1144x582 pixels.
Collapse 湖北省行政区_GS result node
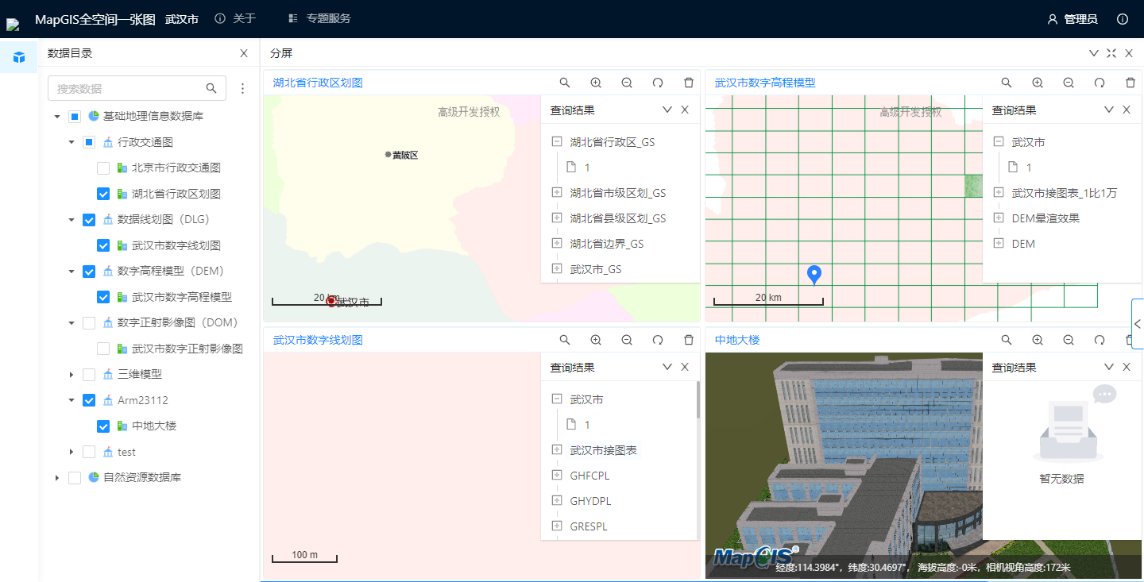557,142
